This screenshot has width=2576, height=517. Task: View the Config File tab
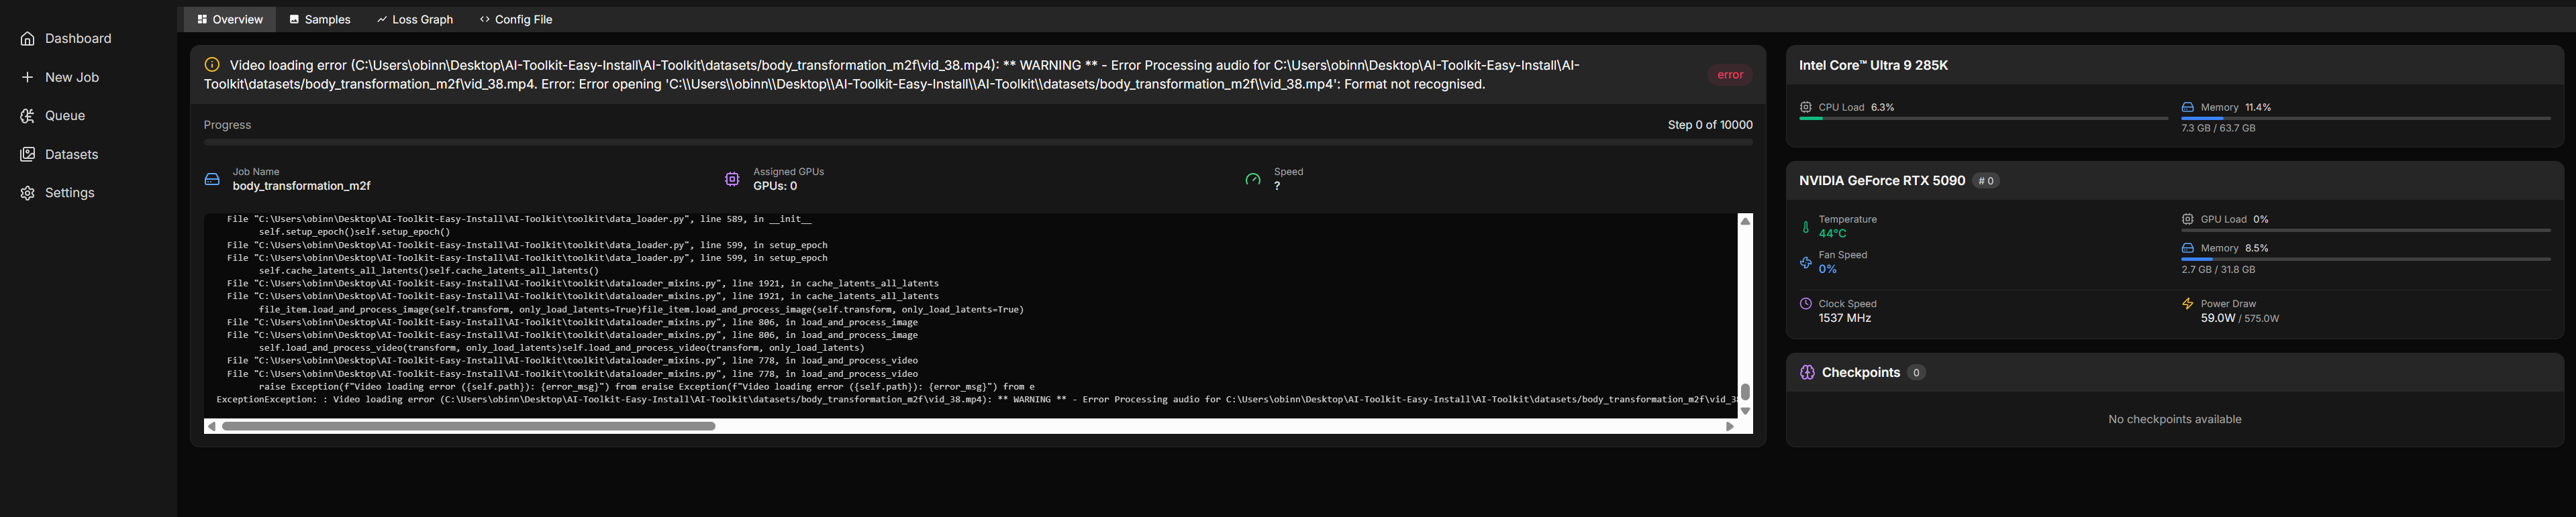[516, 19]
